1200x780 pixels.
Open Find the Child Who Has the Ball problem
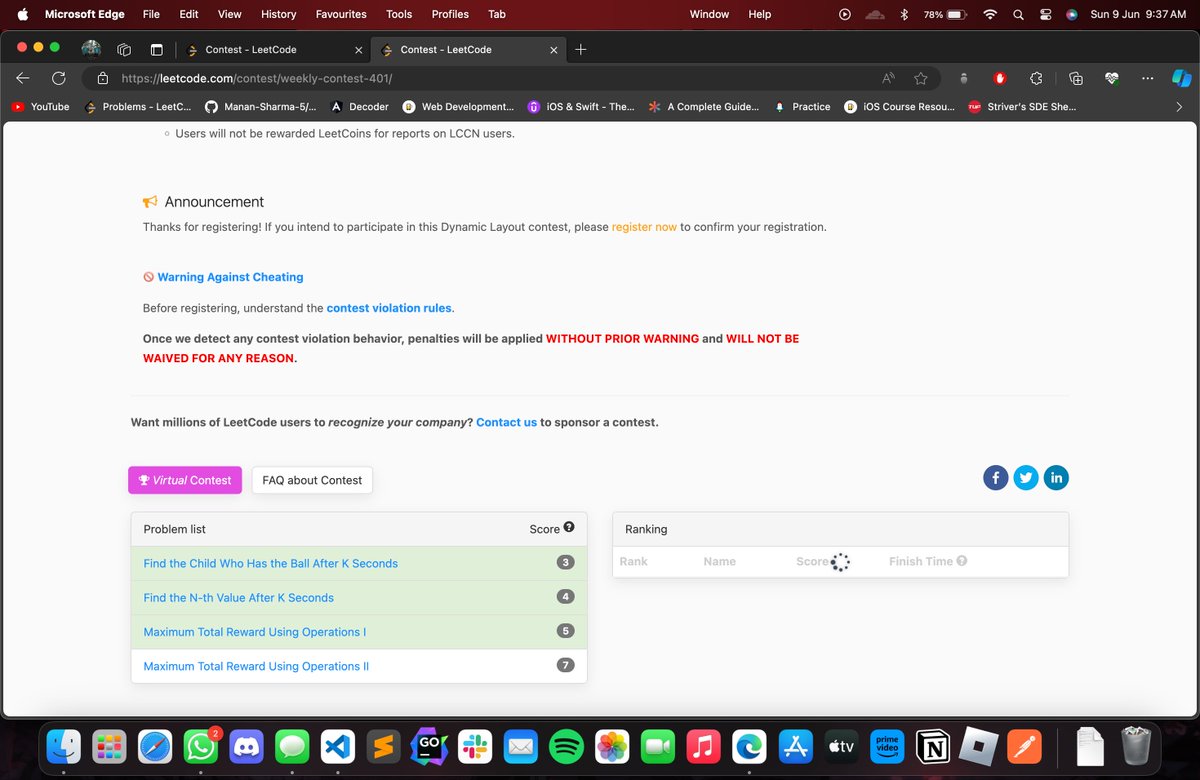click(x=270, y=563)
